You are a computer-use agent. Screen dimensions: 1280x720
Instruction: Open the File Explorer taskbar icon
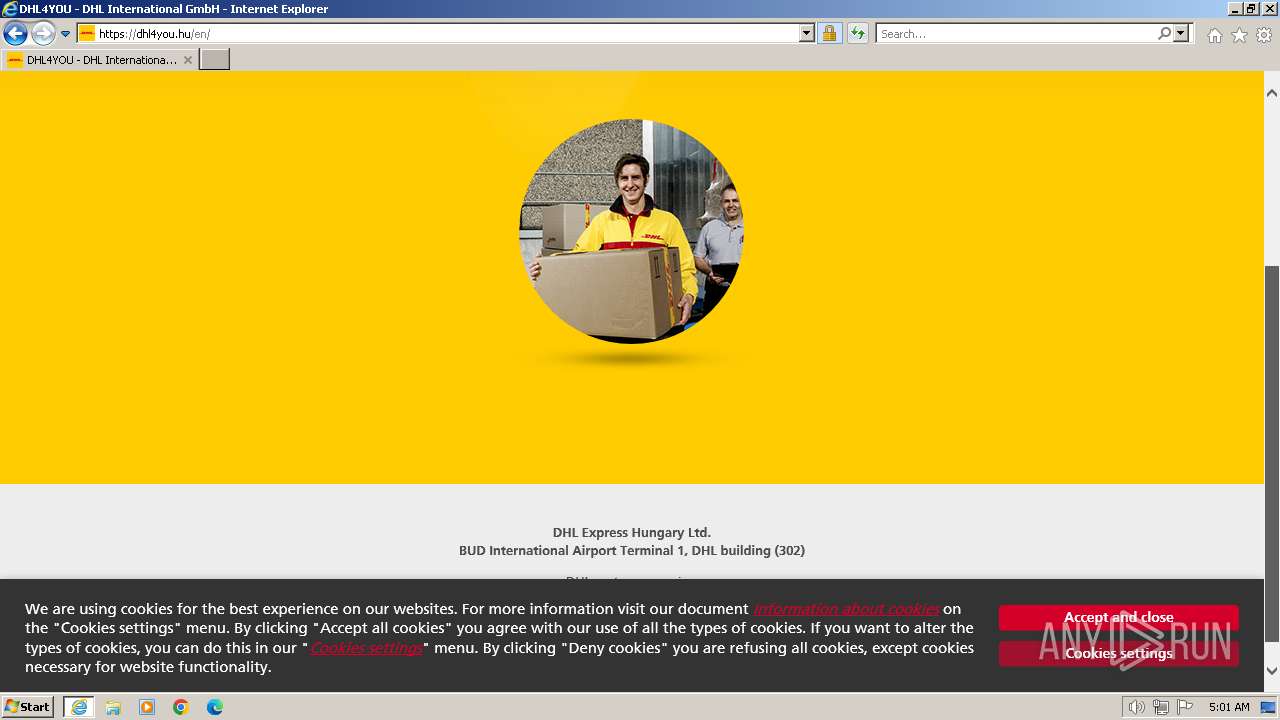tap(113, 707)
